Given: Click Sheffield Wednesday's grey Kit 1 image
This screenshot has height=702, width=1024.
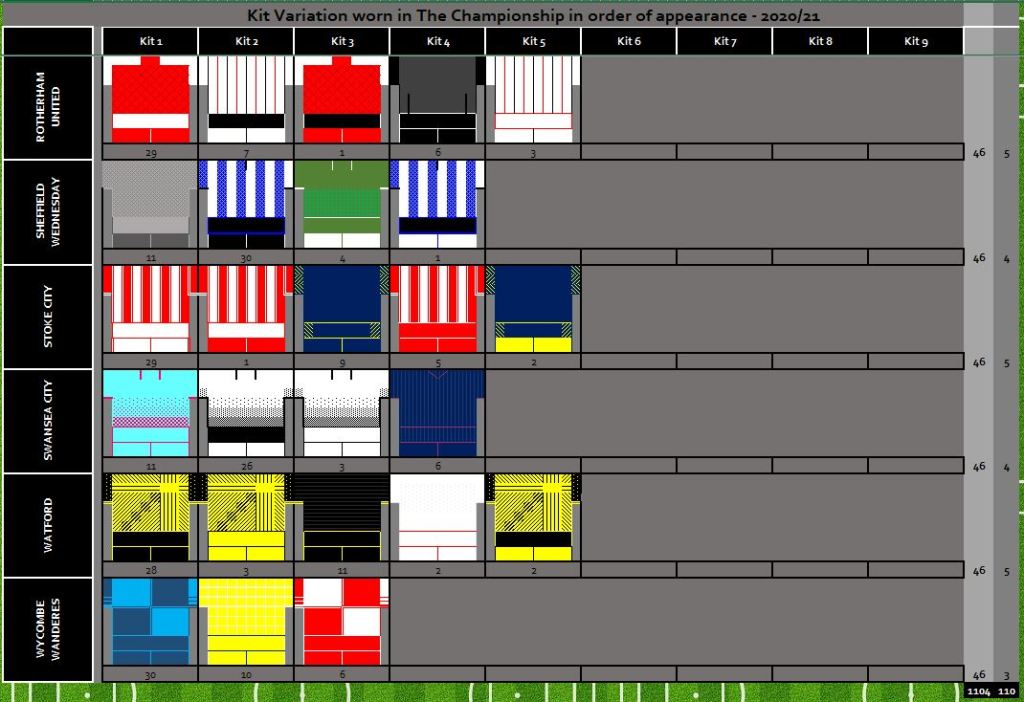Looking at the screenshot, I should click(x=149, y=204).
